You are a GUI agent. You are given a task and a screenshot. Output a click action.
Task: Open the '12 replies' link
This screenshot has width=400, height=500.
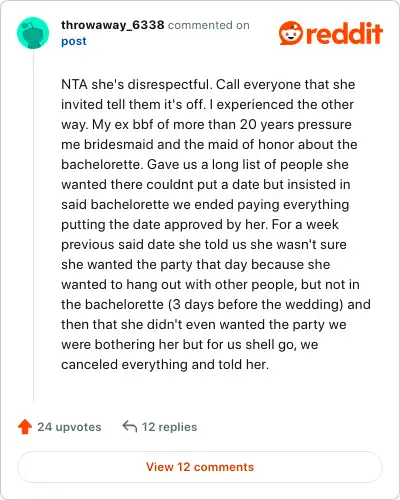click(169, 427)
